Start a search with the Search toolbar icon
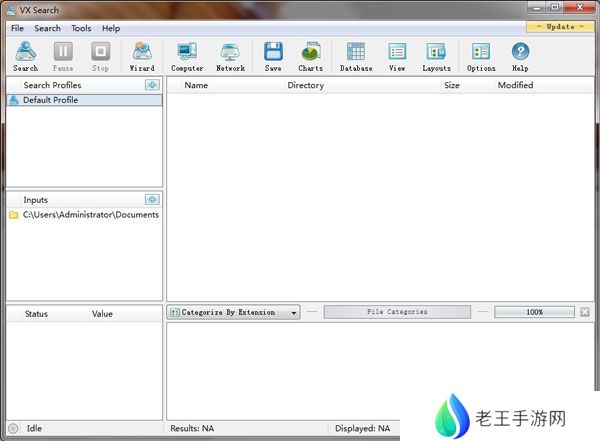The width and height of the screenshot is (600, 441). click(x=26, y=57)
